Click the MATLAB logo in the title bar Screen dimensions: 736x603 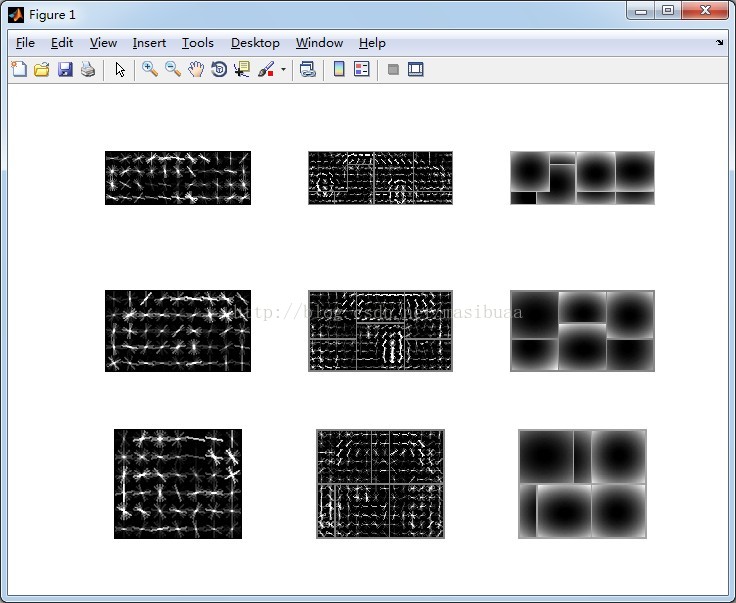point(16,15)
